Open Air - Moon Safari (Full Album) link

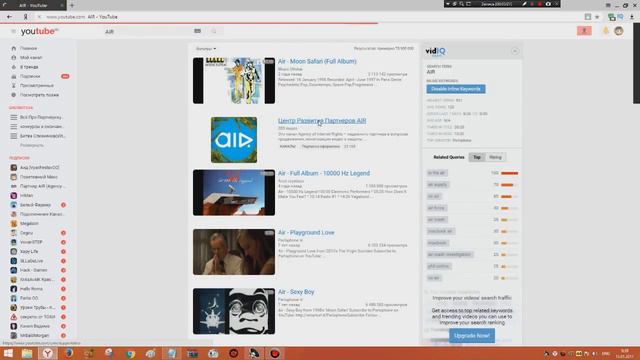click(317, 61)
